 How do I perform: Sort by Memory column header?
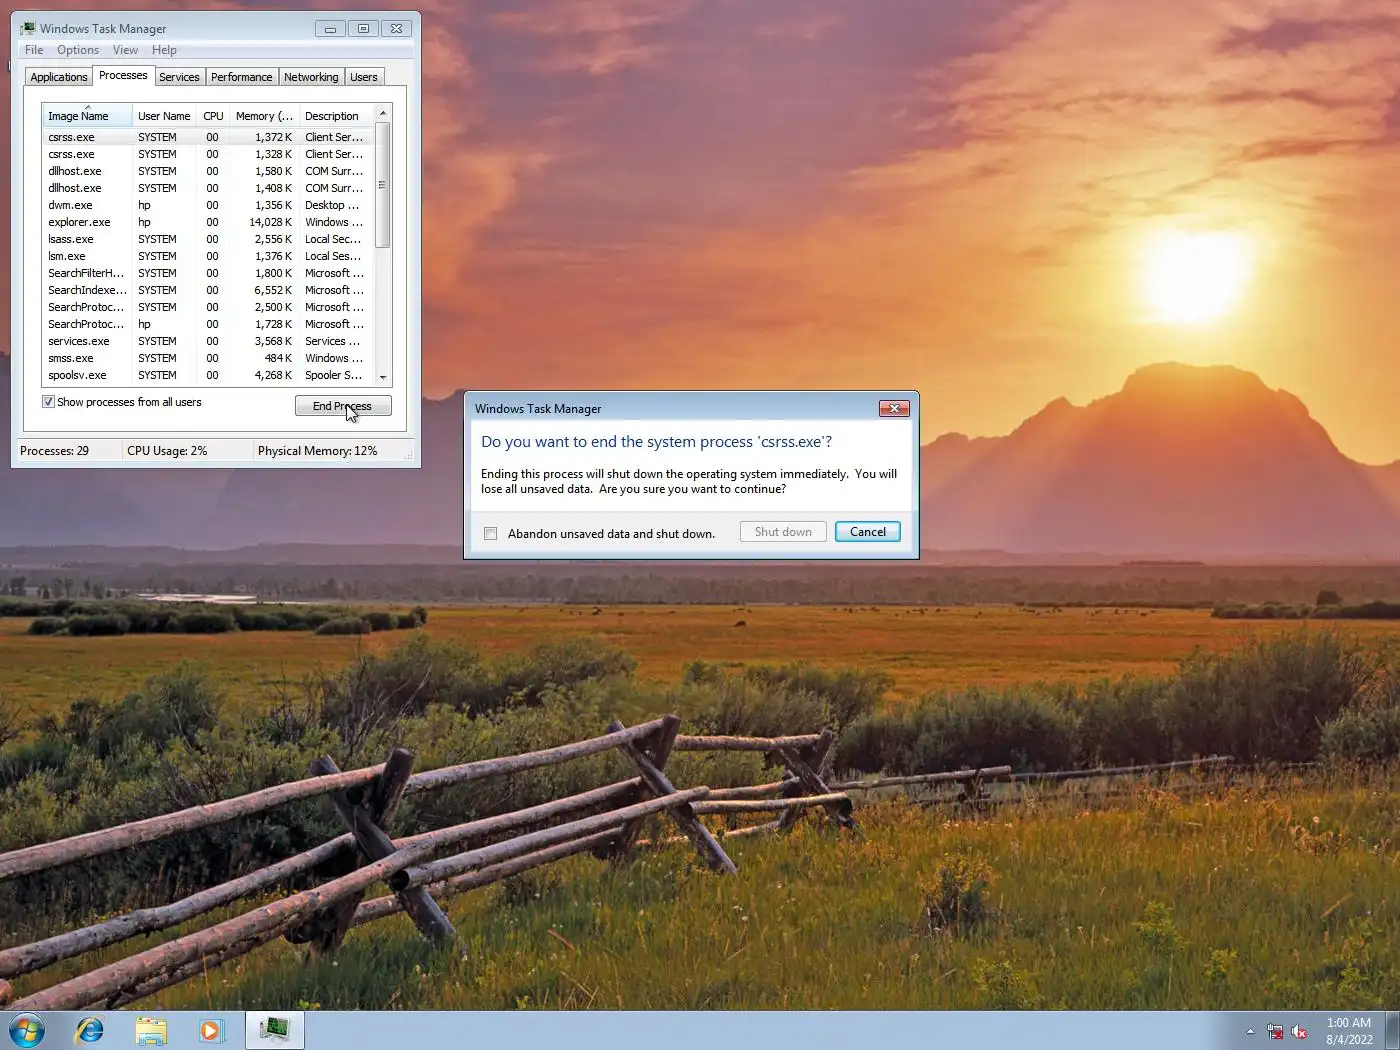[264, 116]
